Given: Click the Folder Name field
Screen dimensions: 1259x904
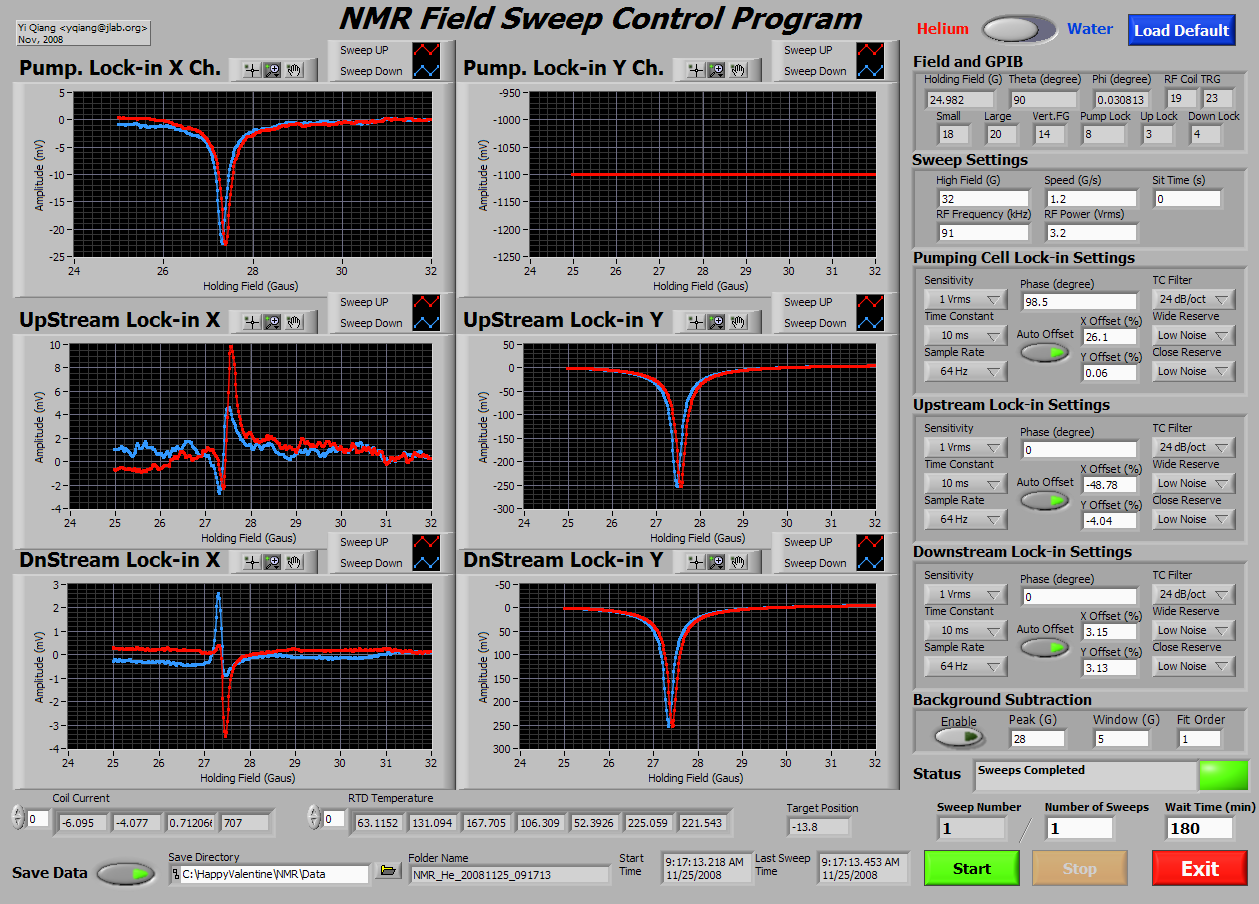Looking at the screenshot, I should 508,873.
